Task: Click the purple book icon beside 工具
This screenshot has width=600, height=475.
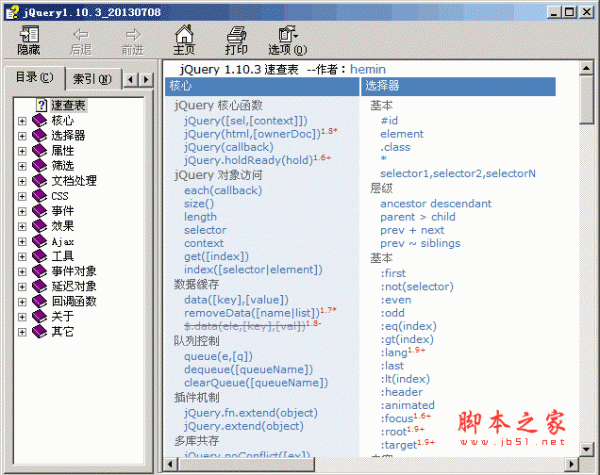Action: coord(39,256)
